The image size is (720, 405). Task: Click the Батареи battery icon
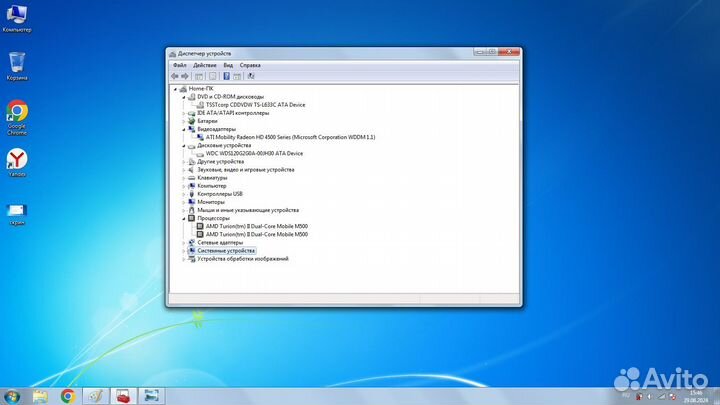pyautogui.click(x=191, y=121)
